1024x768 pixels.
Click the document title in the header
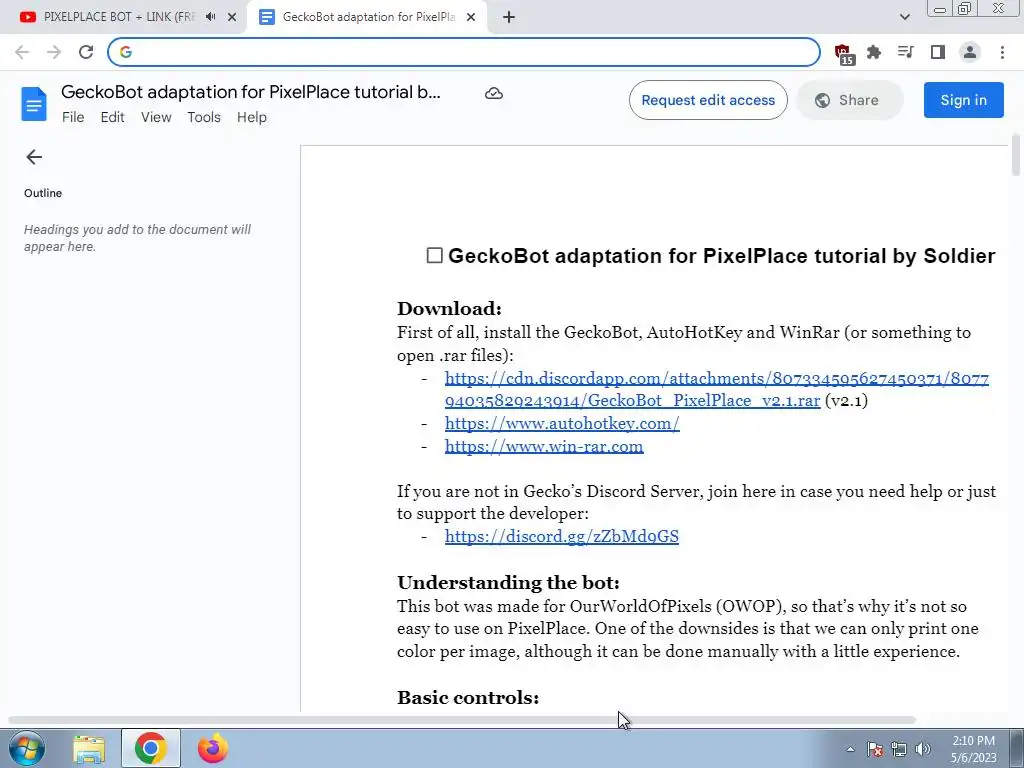point(251,92)
